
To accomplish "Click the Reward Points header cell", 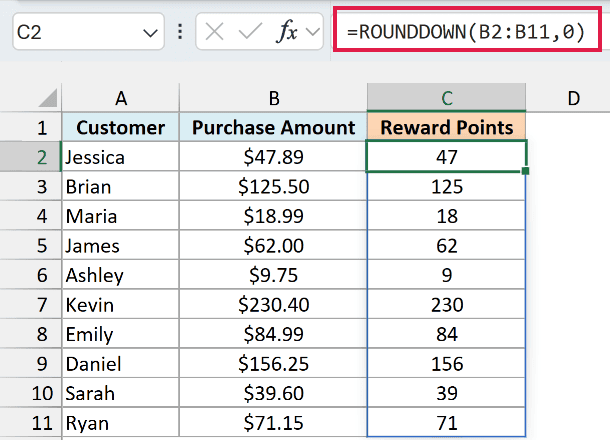I will 447,128.
